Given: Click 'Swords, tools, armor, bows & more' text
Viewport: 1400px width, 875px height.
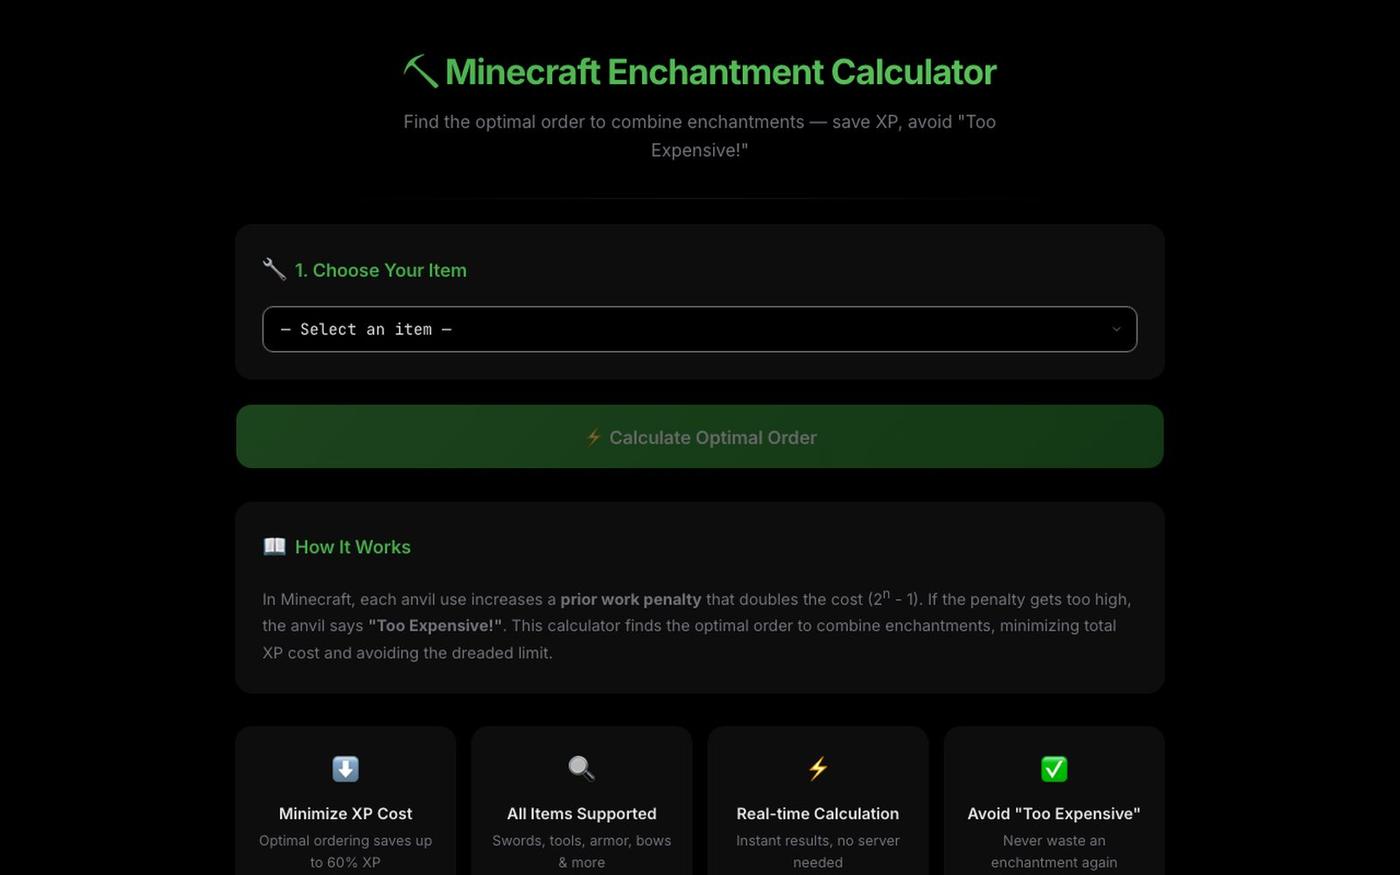Looking at the screenshot, I should (x=581, y=851).
